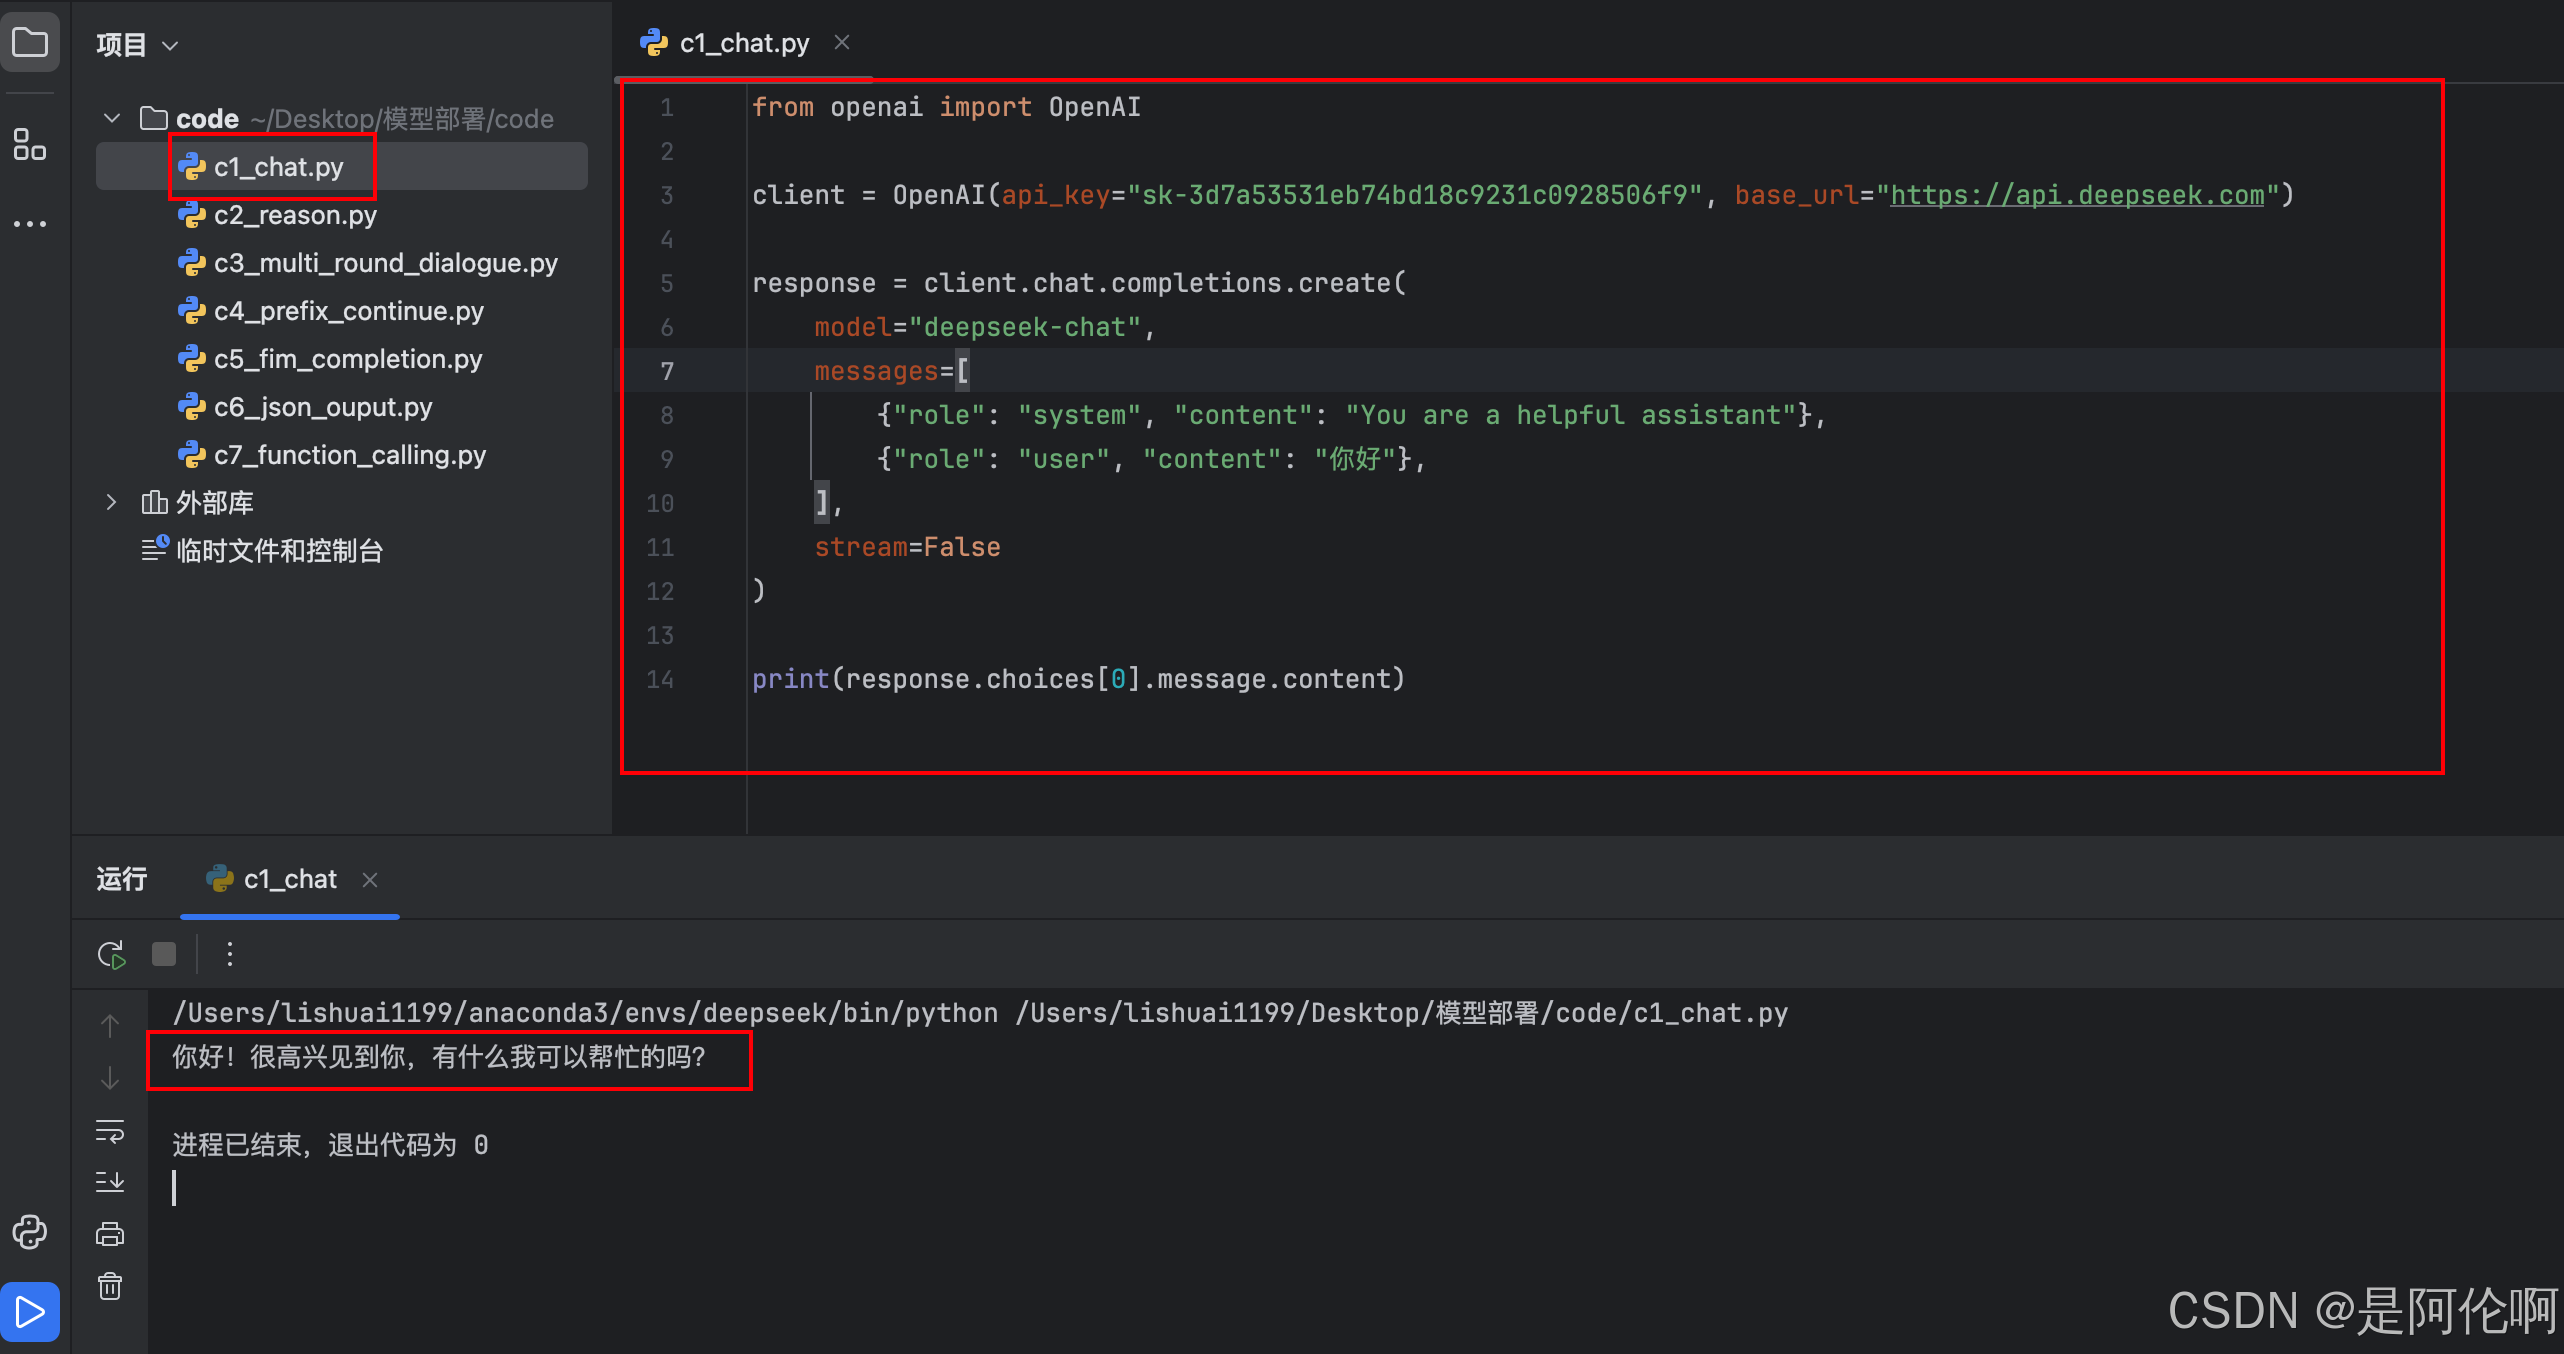
Task: Clear console output with trash icon
Action: (x=110, y=1286)
